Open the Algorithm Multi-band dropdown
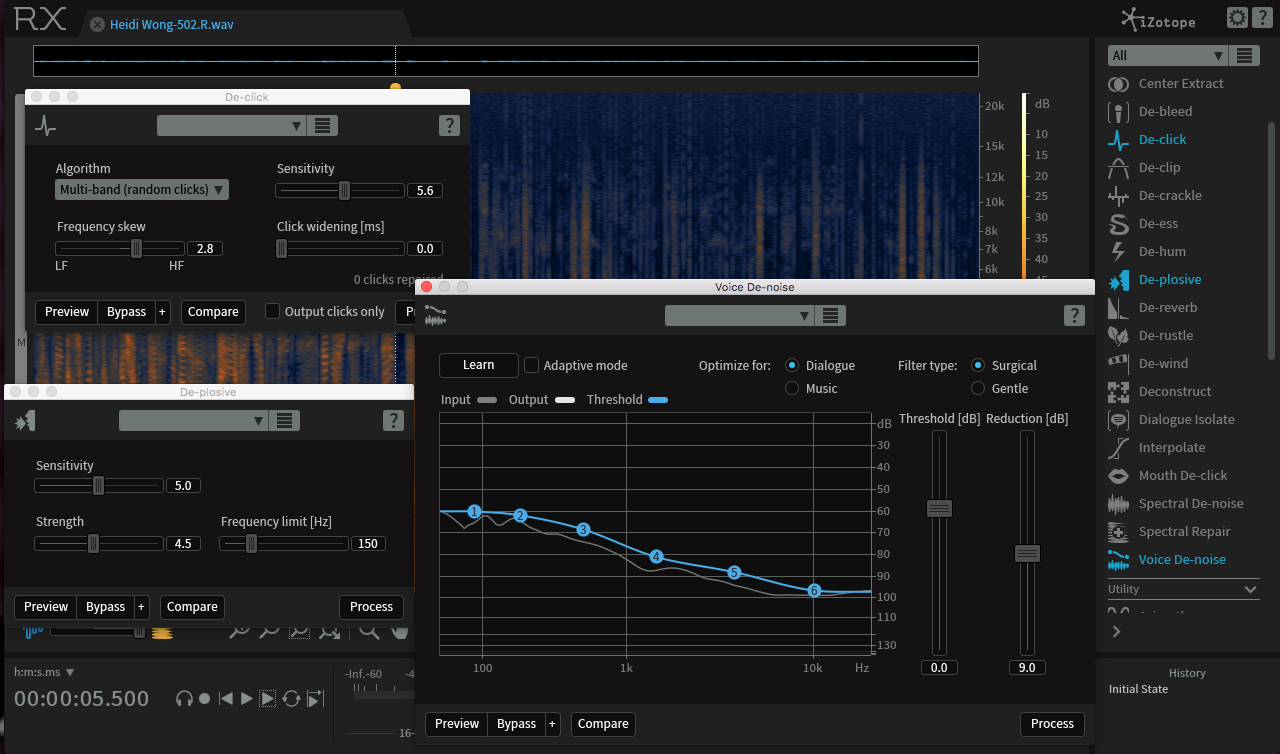This screenshot has height=754, width=1280. click(142, 190)
